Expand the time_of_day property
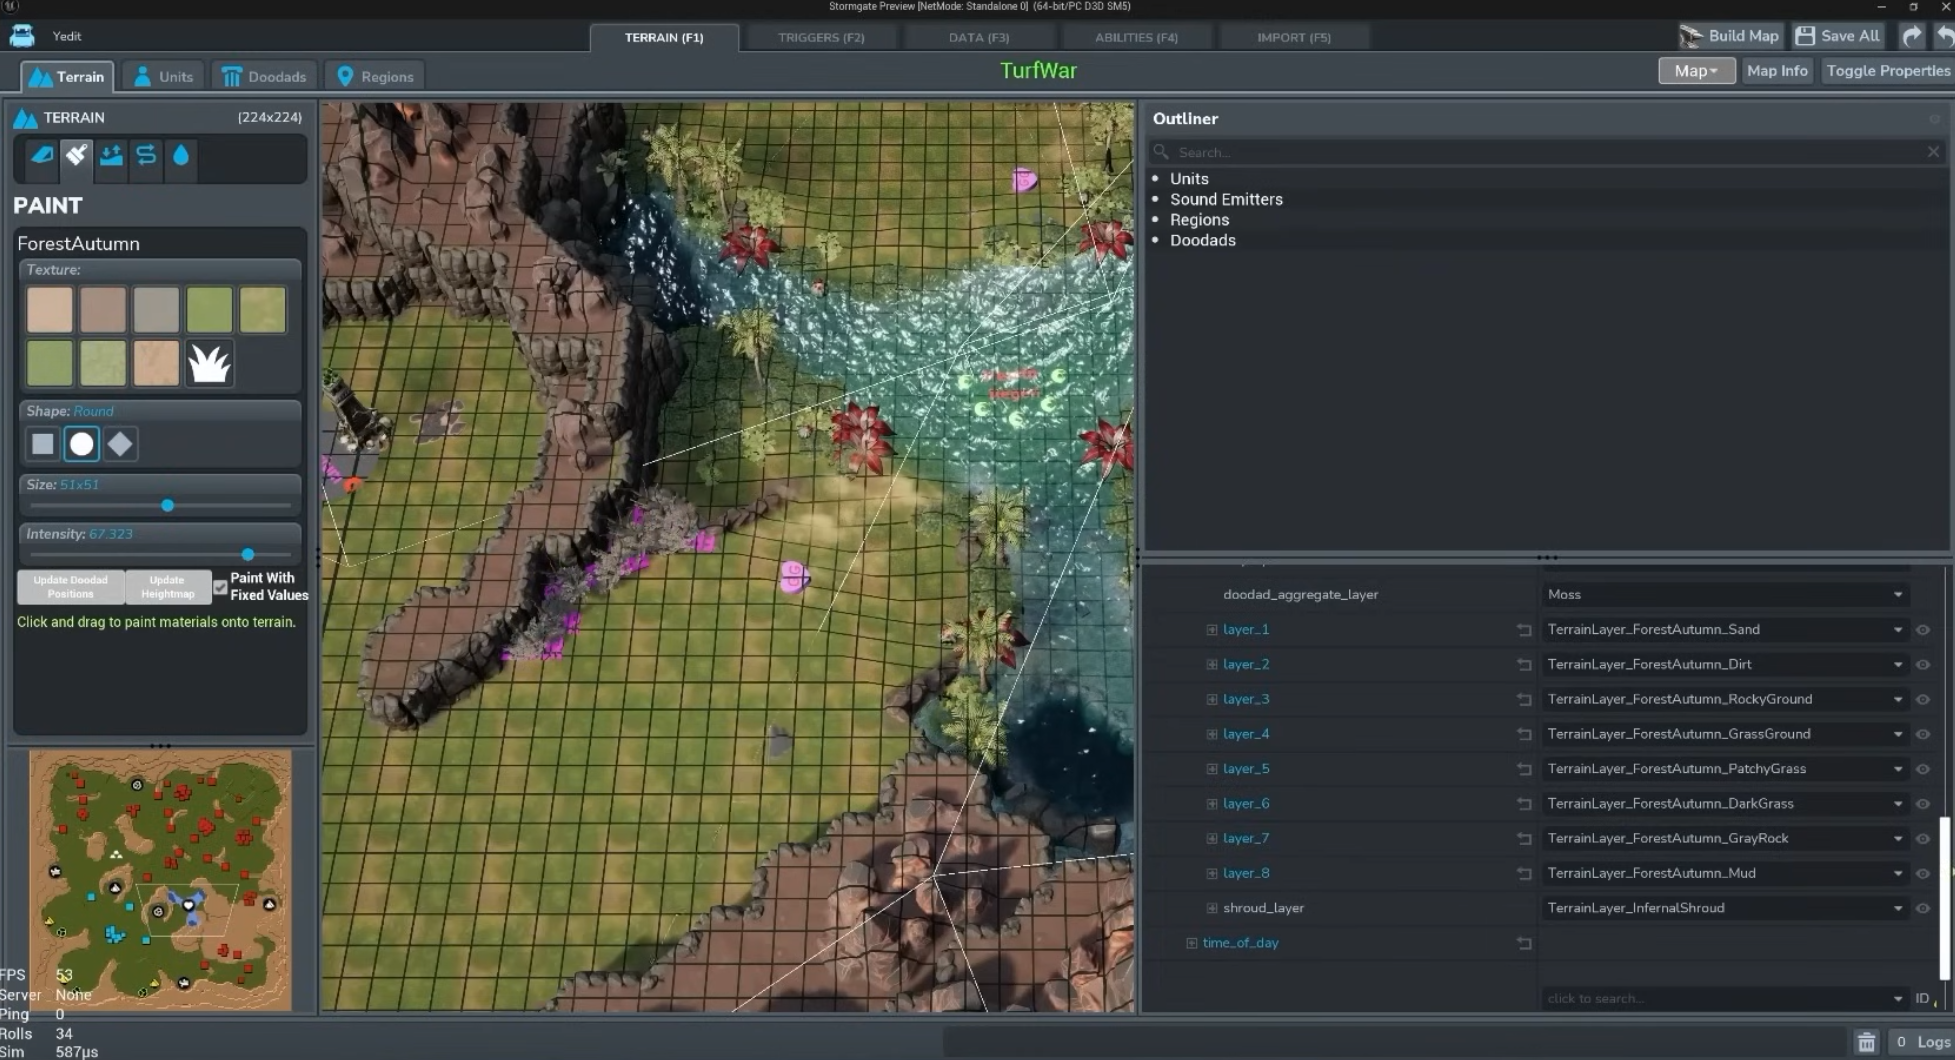 [x=1191, y=943]
